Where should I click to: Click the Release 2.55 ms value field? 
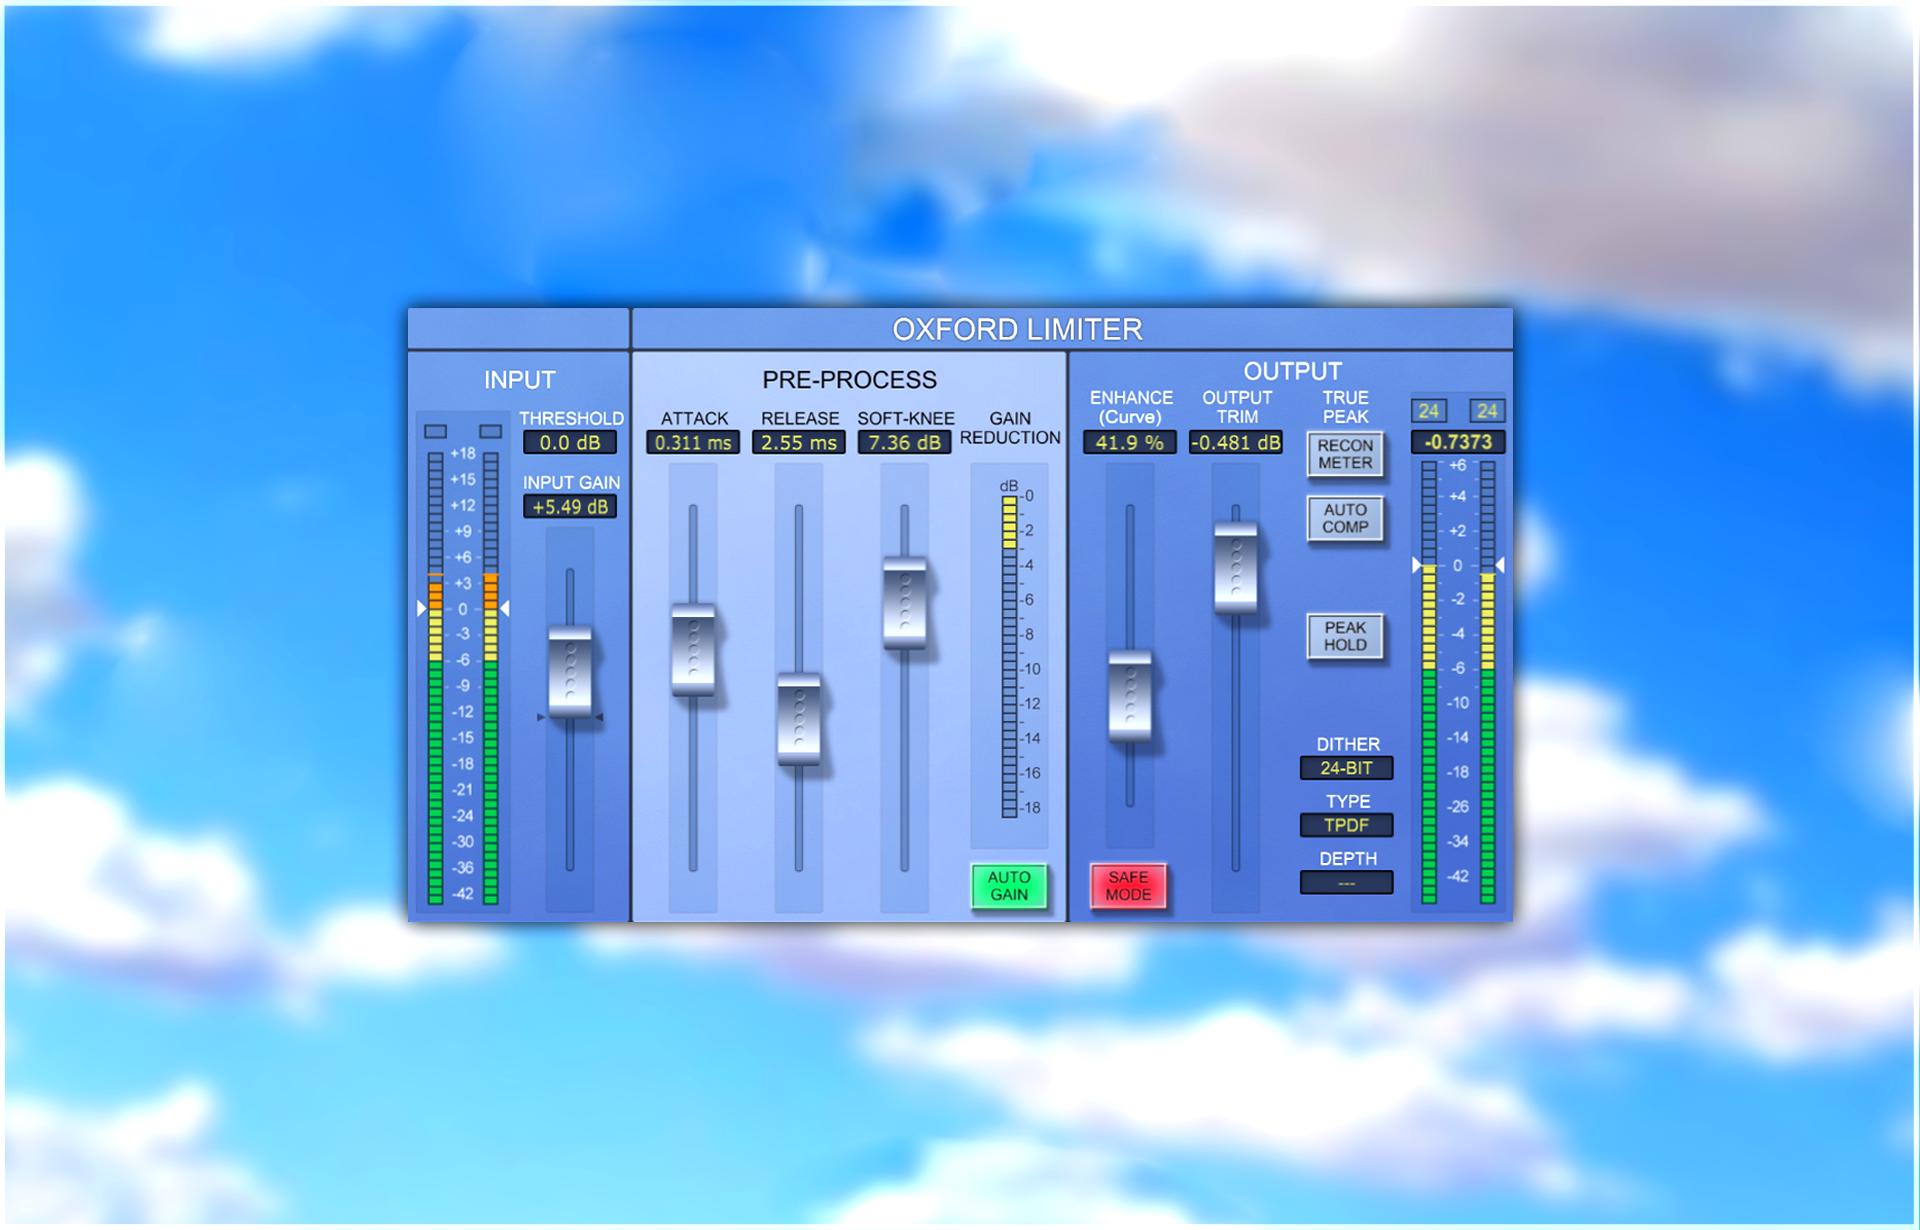coord(799,442)
